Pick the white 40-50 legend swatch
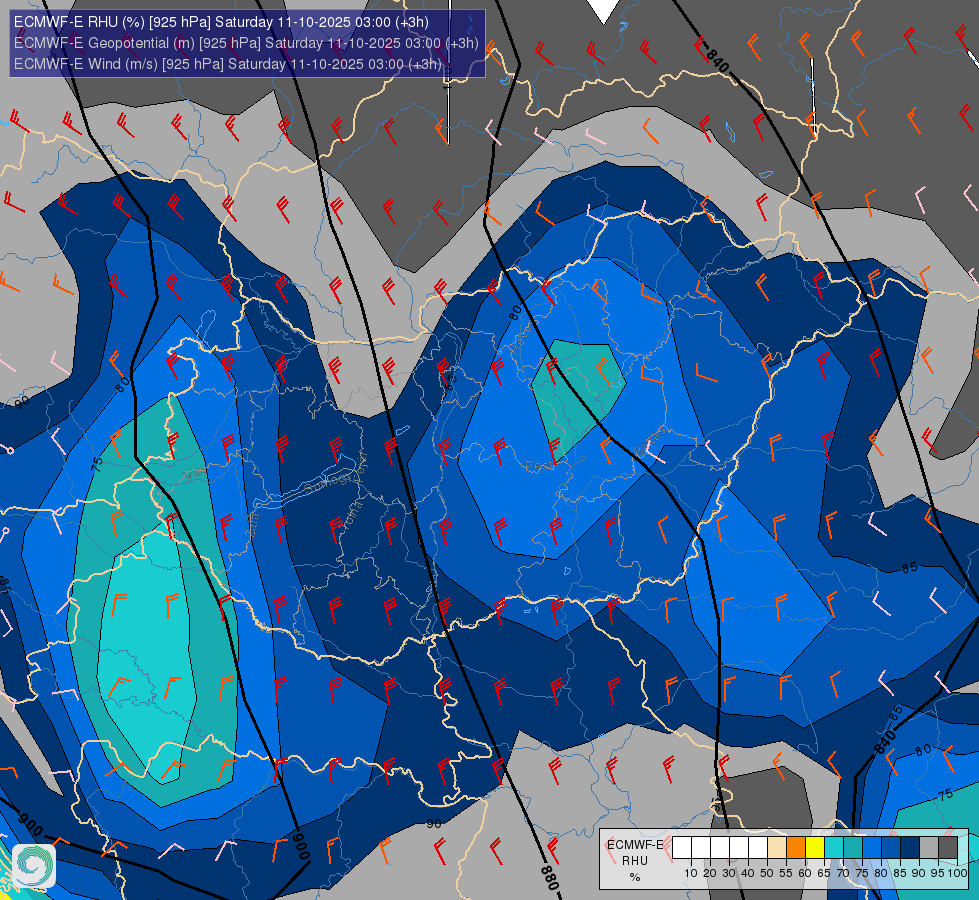979x900 pixels. point(758,847)
